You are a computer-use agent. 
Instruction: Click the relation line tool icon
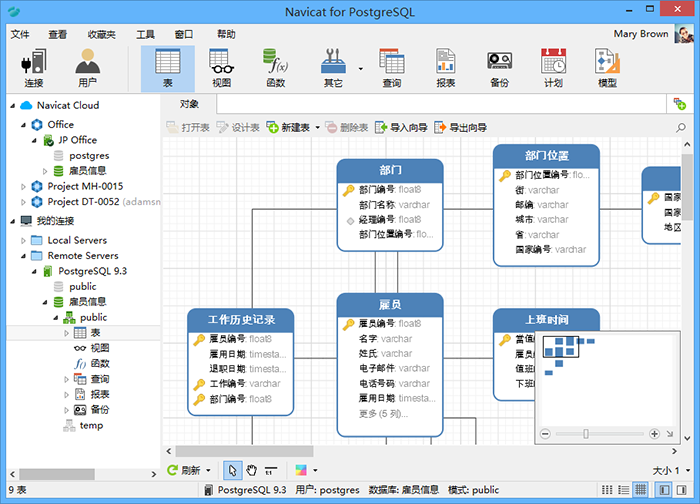coord(271,470)
